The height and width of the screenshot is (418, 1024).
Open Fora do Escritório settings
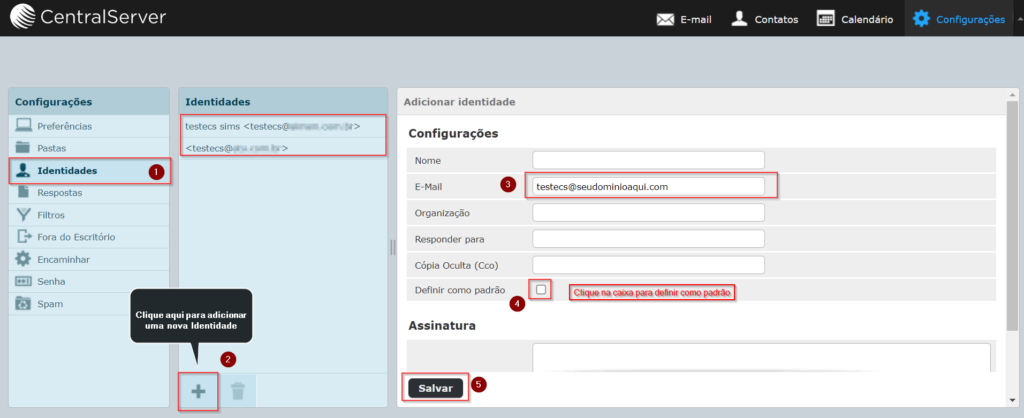coord(76,237)
